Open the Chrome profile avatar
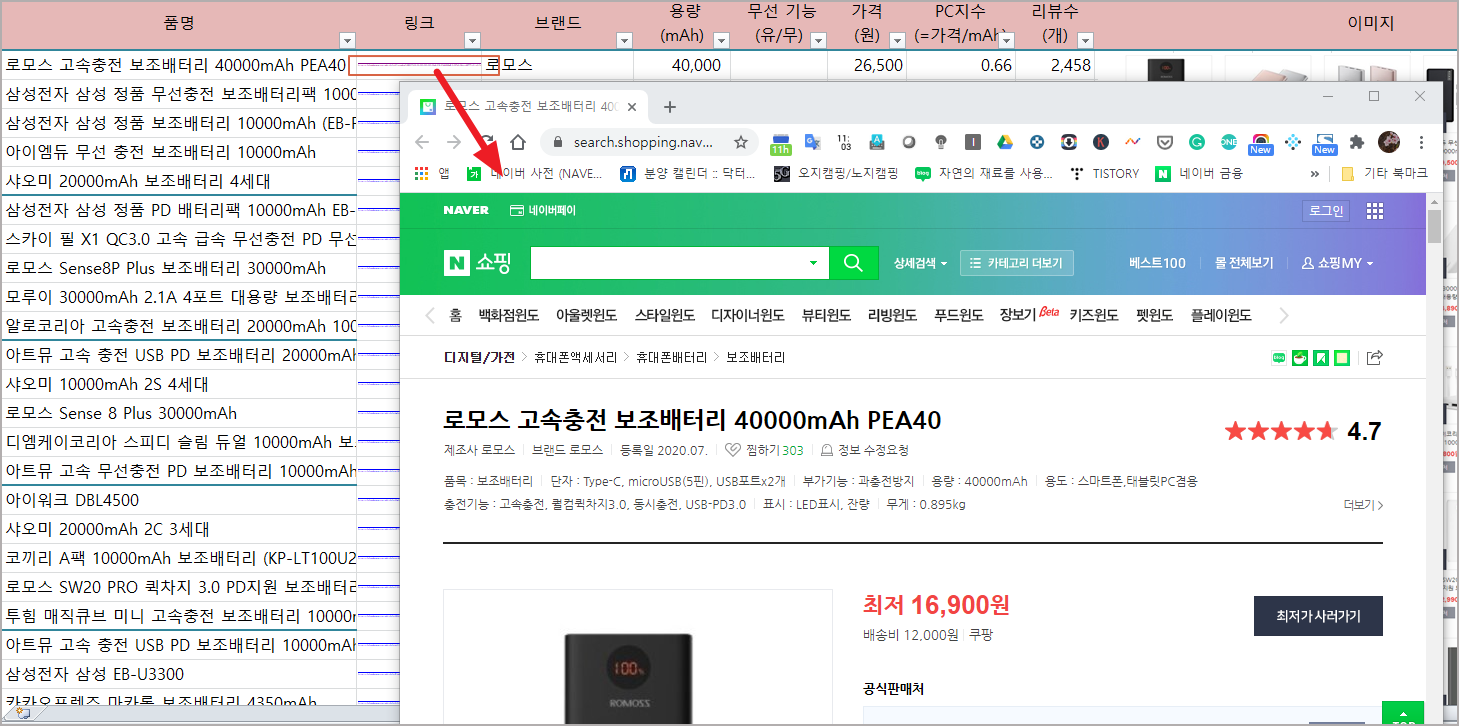This screenshot has height=726, width=1459. tap(1389, 142)
